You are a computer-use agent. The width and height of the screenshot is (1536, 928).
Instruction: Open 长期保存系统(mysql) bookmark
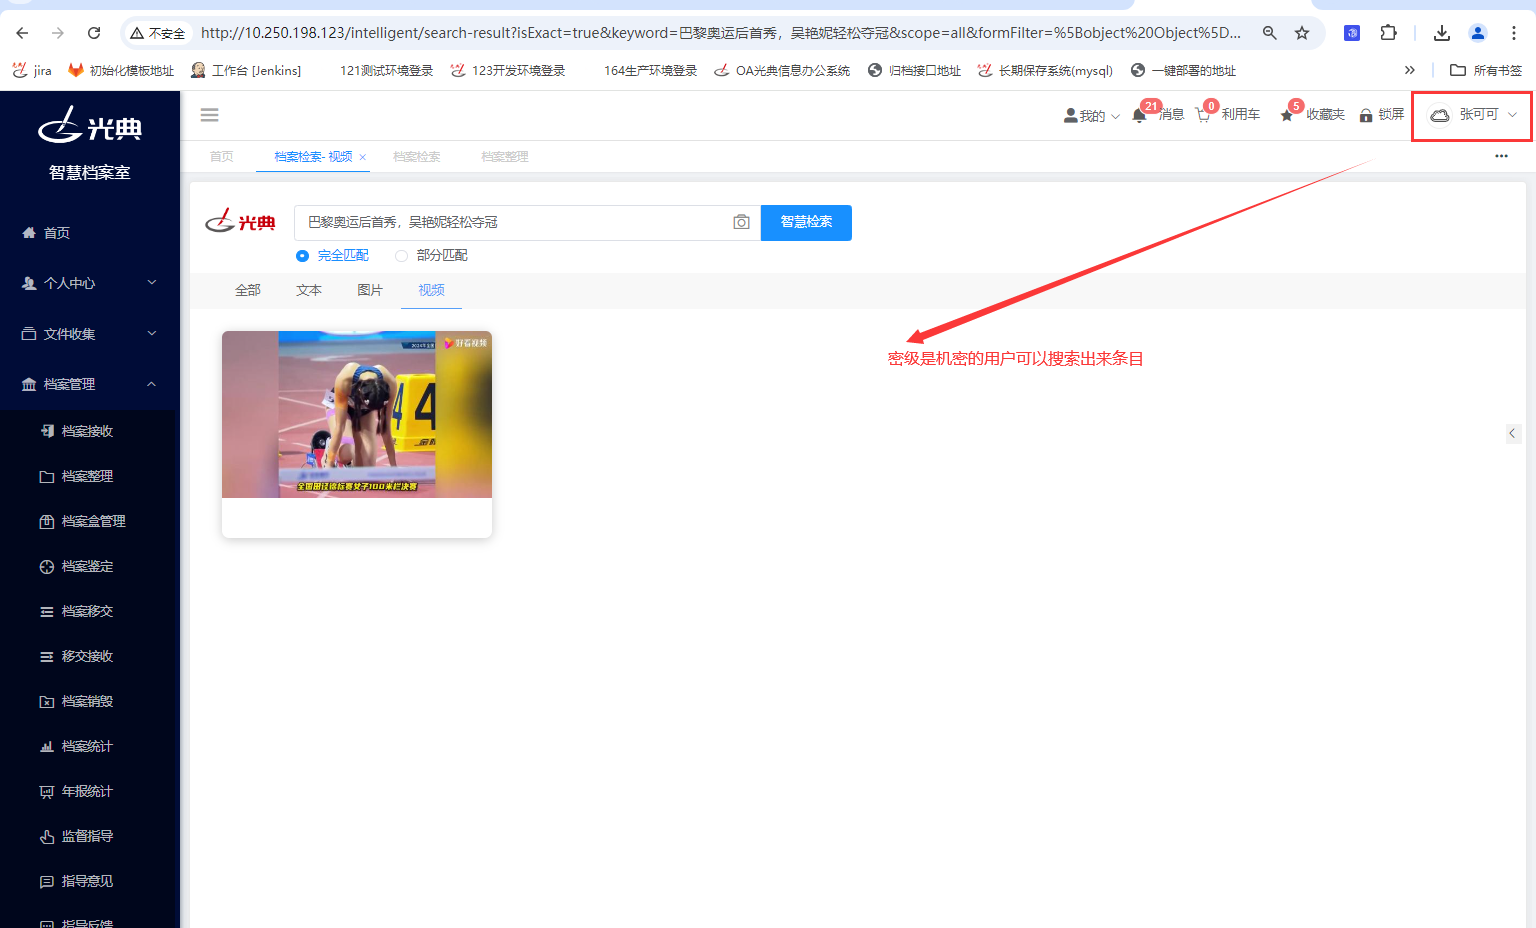[x=1045, y=70]
